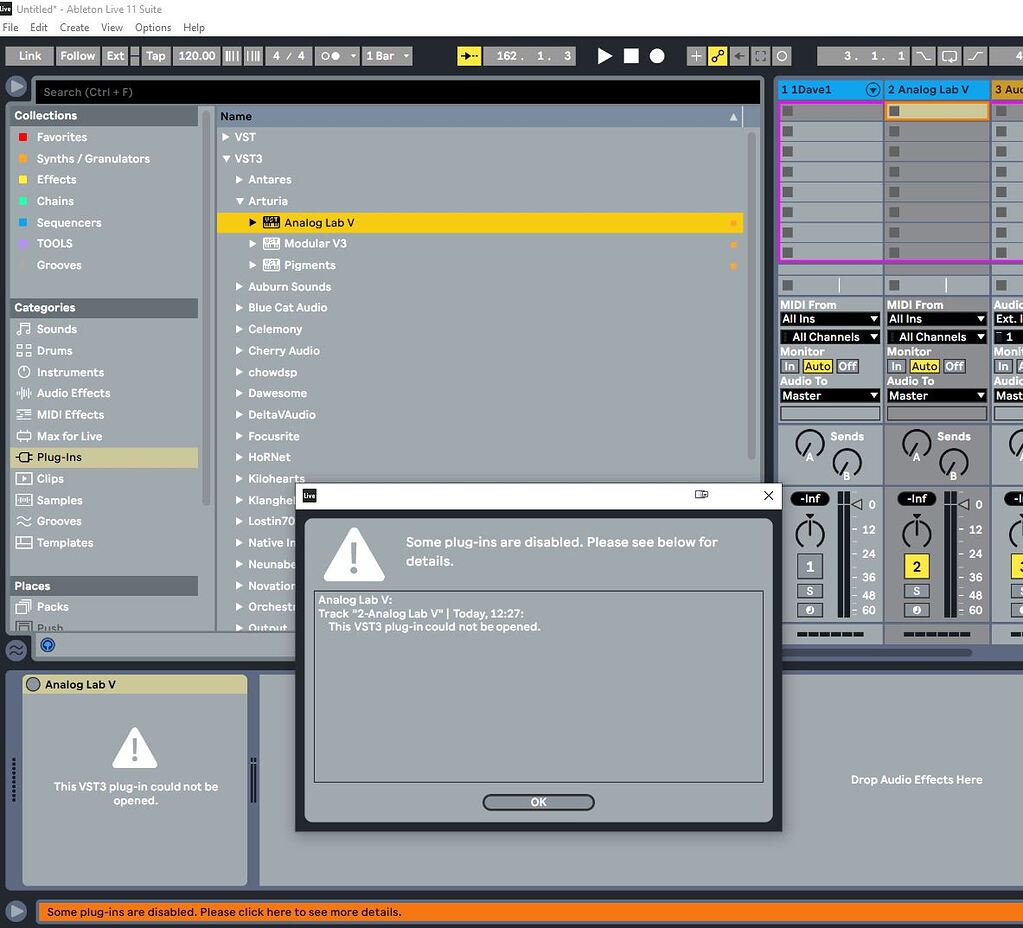Enable Follow playback toggle
The height and width of the screenshot is (928, 1023).
[x=77, y=56]
